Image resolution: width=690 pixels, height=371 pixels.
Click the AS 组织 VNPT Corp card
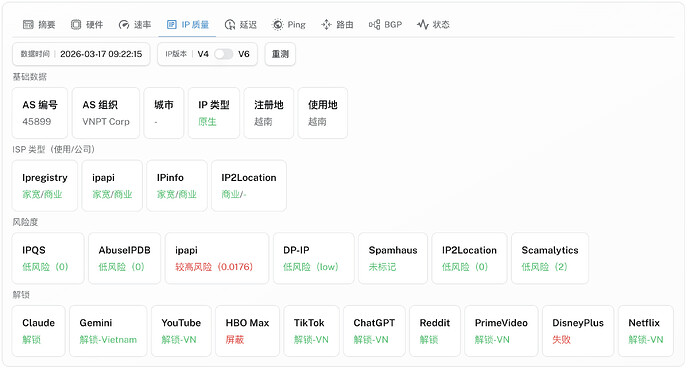click(x=106, y=113)
